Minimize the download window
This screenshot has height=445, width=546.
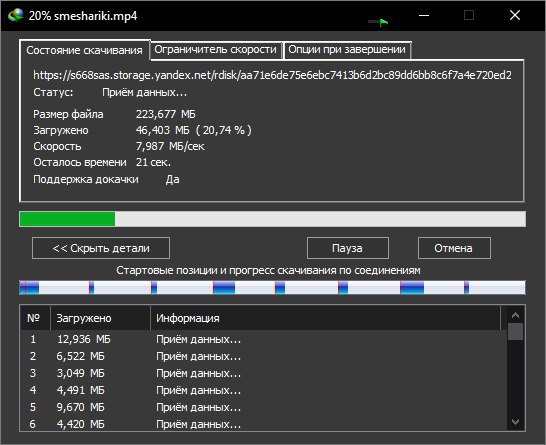424,15
